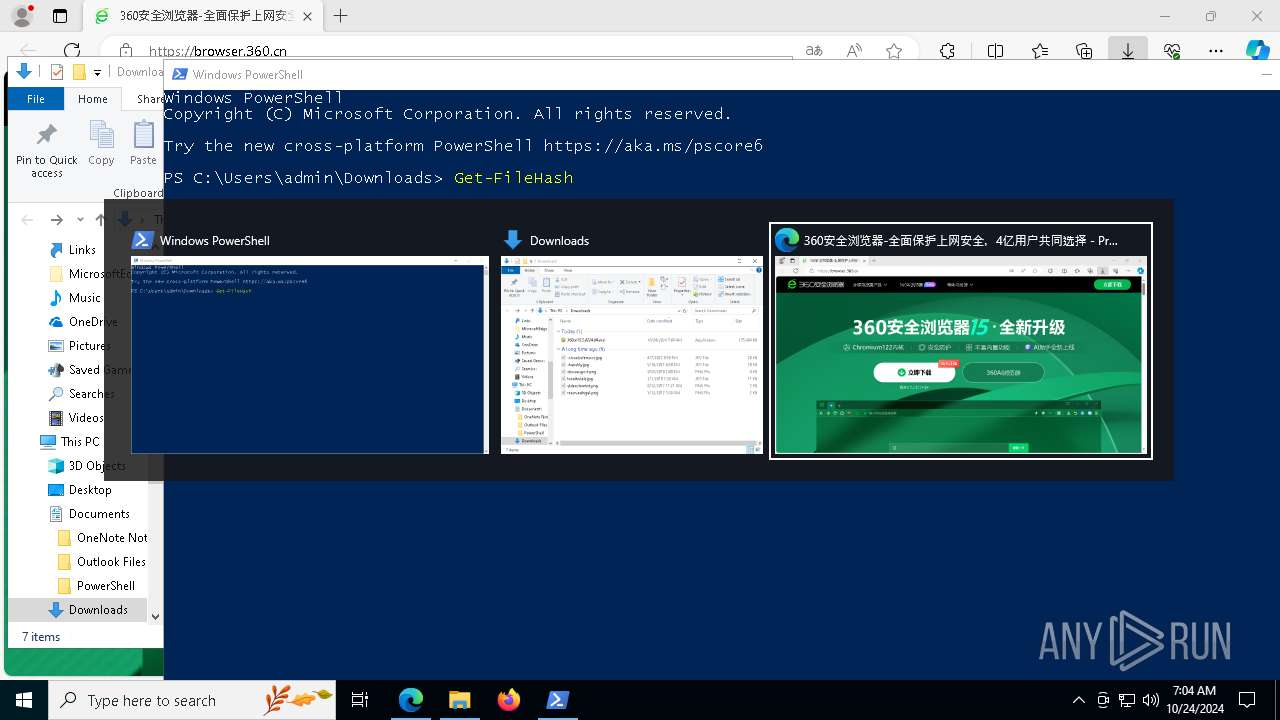Viewport: 1280px width, 720px height.
Task: Refresh the browser page
Action: tap(71, 51)
